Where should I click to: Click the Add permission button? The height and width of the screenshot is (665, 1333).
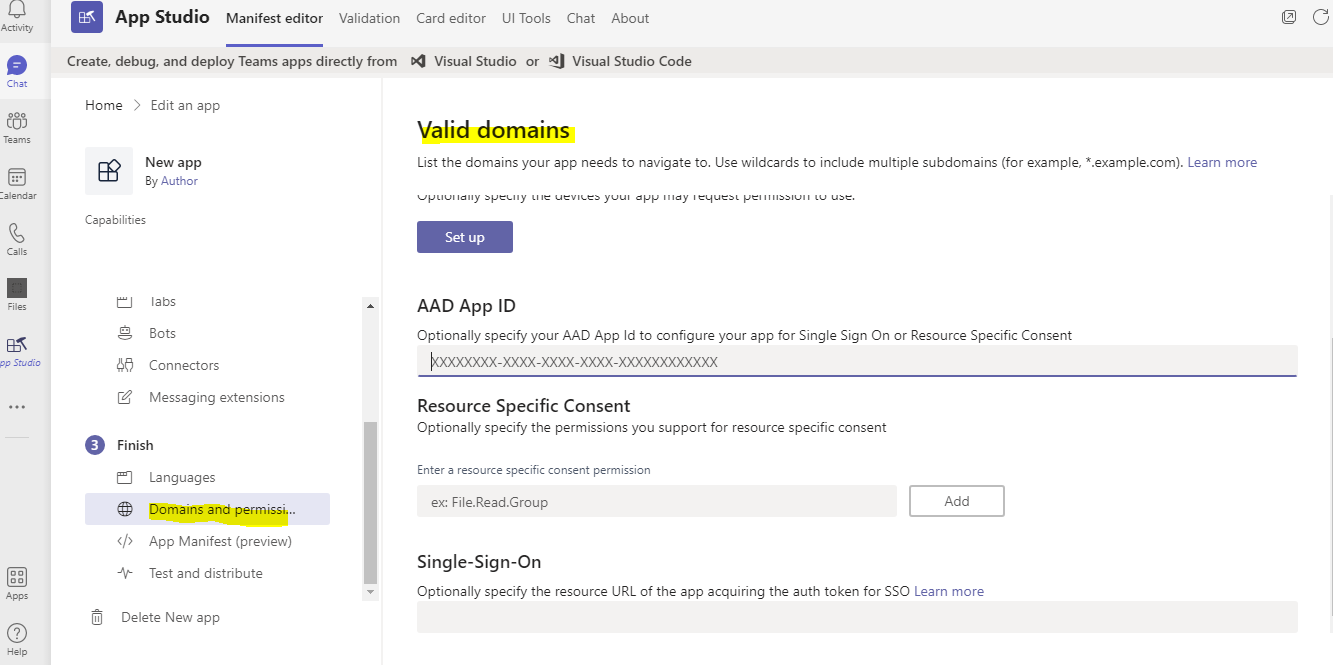point(956,500)
